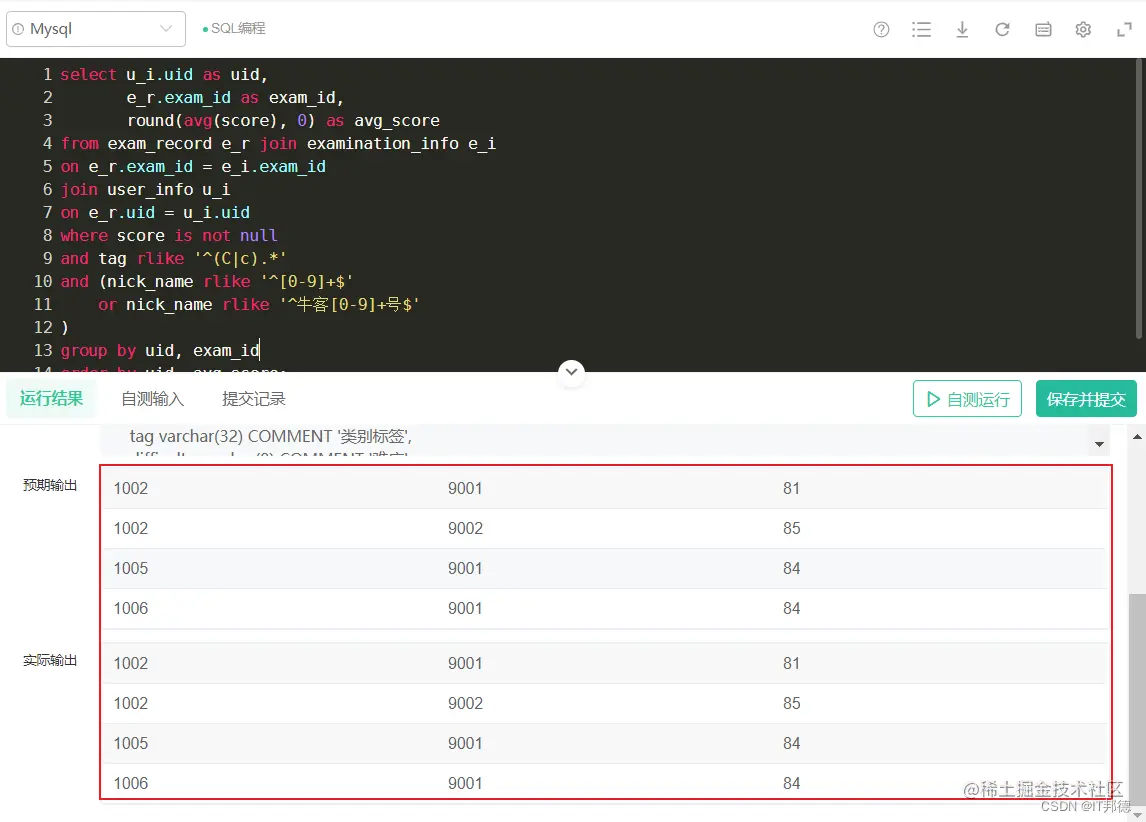Click line number 7 in gutter
The width and height of the screenshot is (1146, 822).
[x=48, y=213]
